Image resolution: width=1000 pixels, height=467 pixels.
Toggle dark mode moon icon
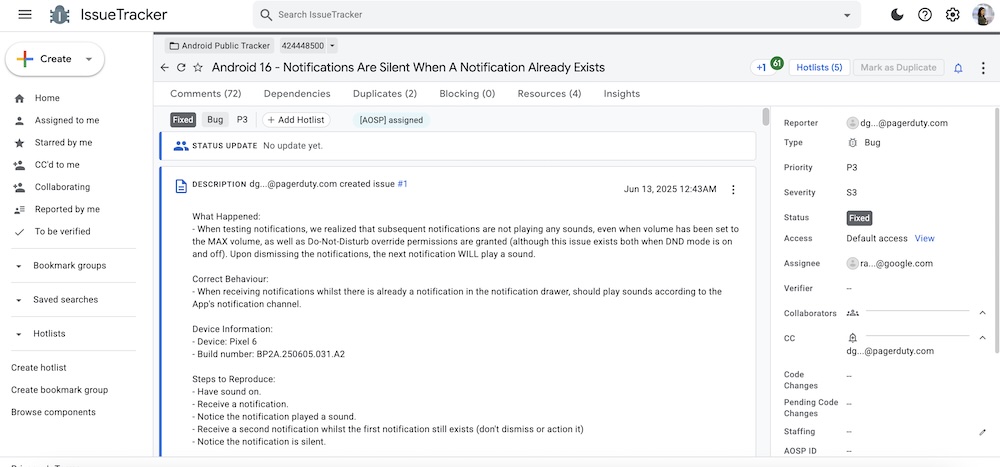(897, 15)
